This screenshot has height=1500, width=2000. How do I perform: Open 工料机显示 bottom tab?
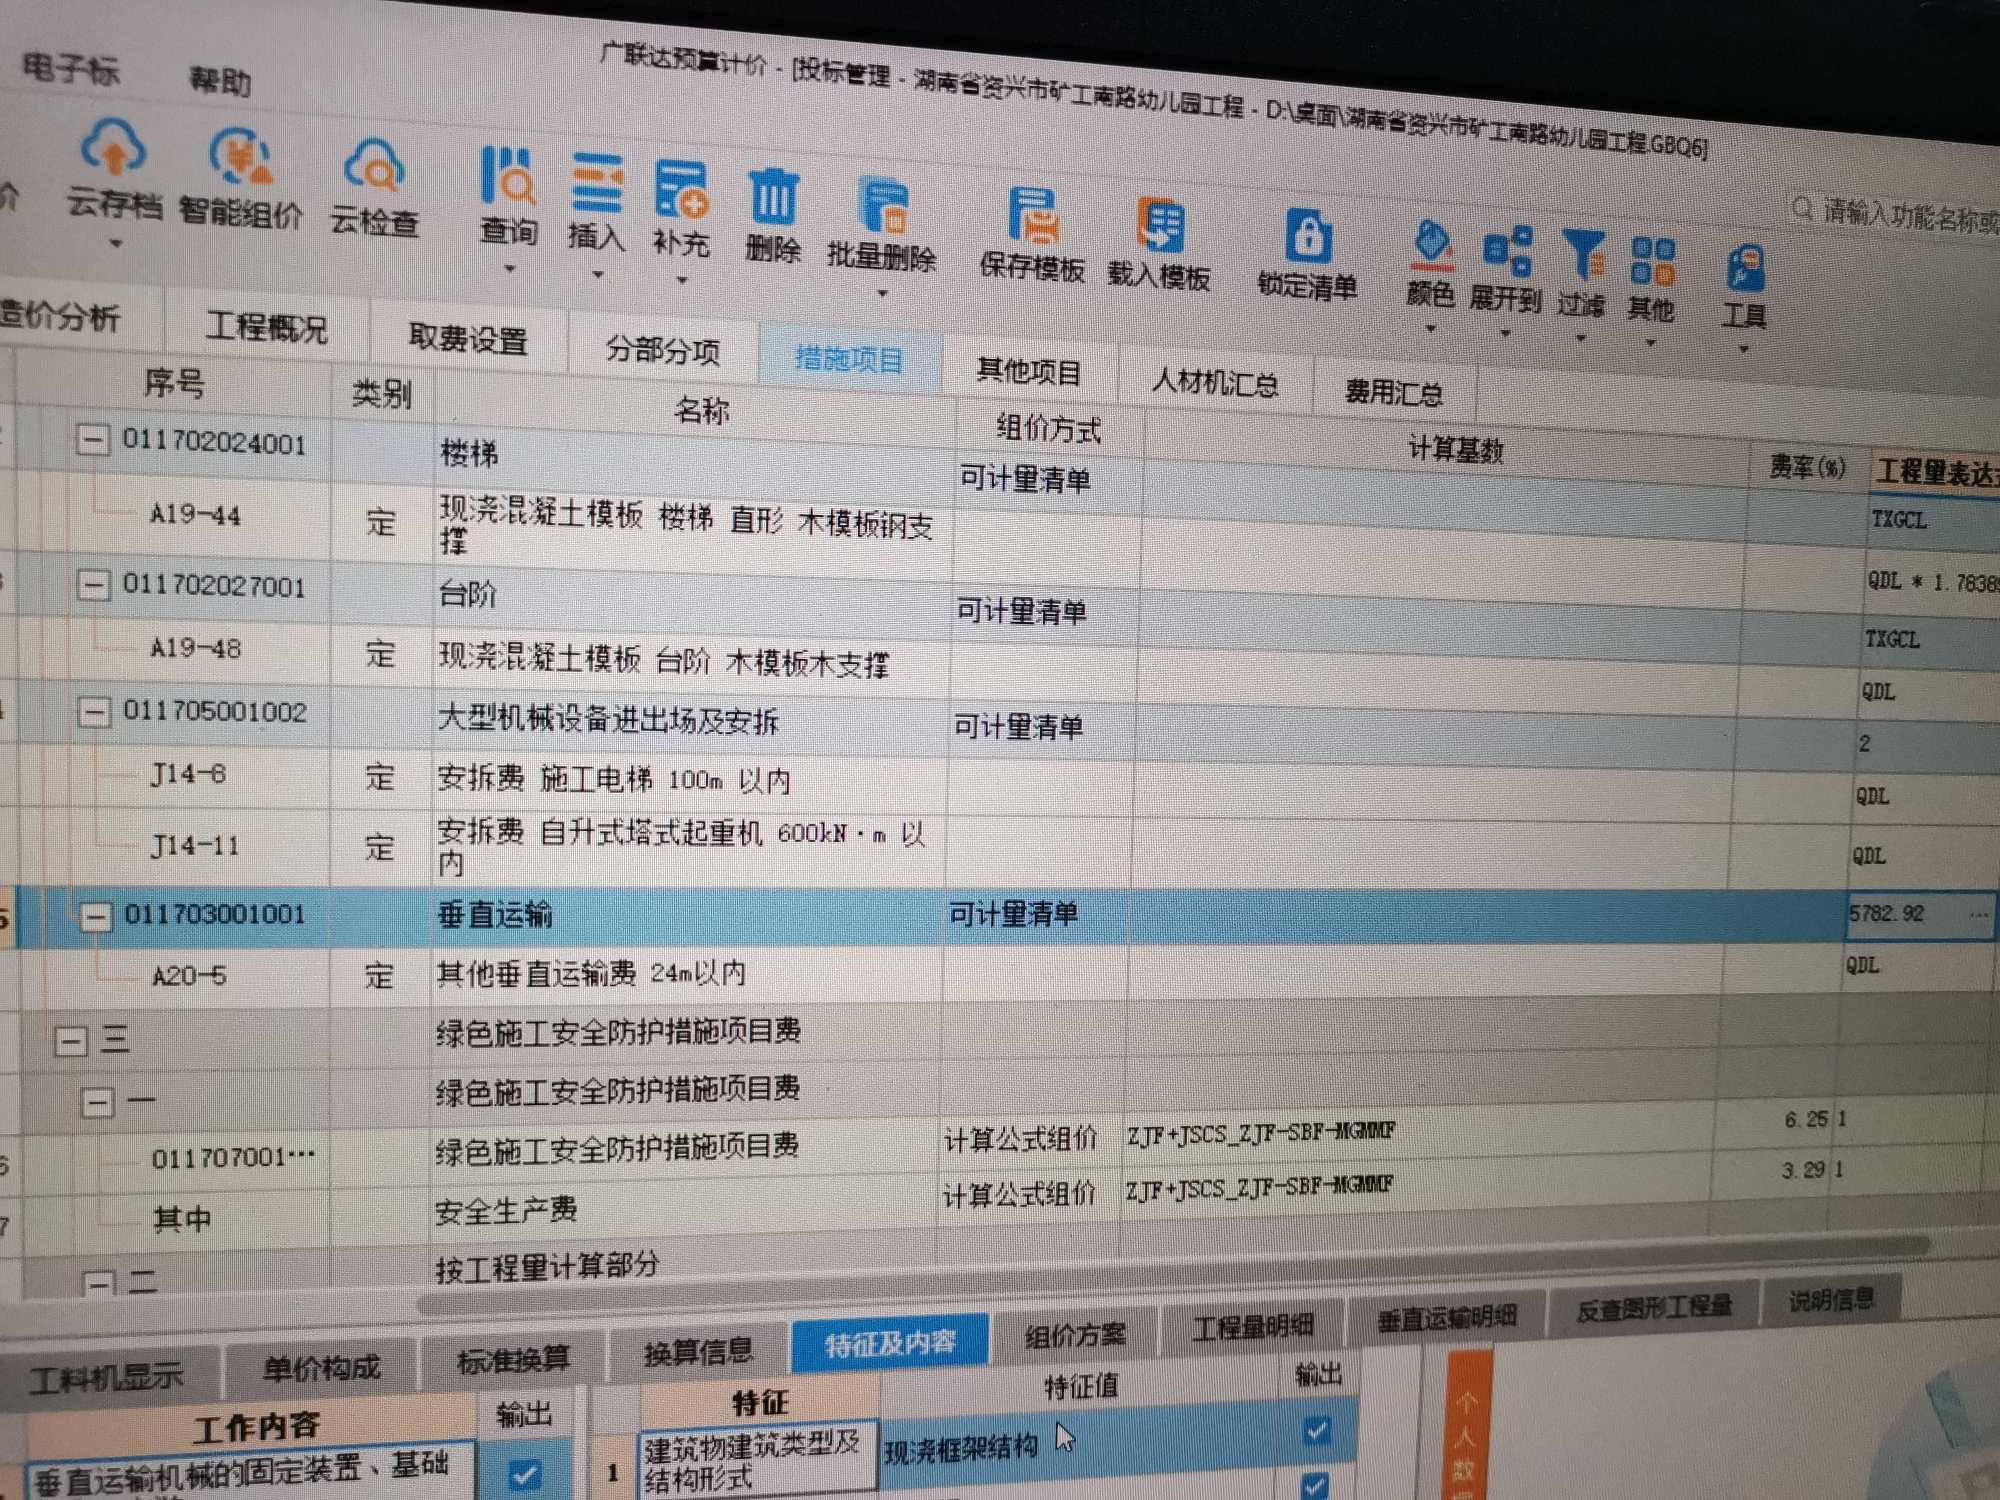click(x=106, y=1378)
